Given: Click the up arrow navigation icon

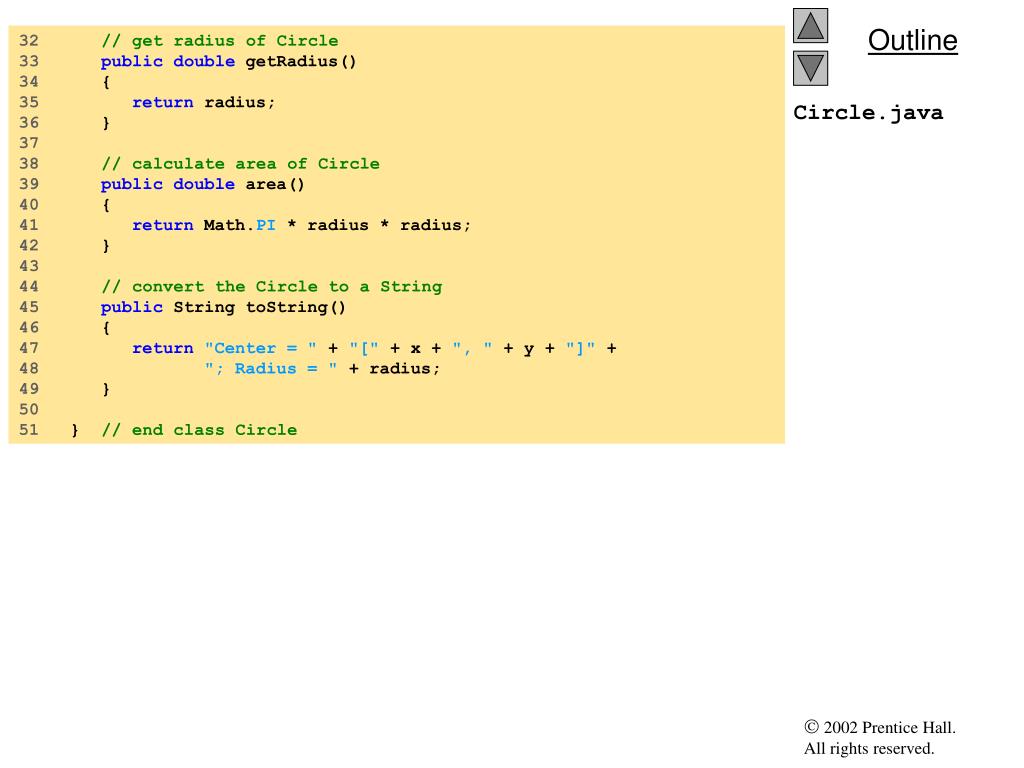Looking at the screenshot, I should coord(810,25).
